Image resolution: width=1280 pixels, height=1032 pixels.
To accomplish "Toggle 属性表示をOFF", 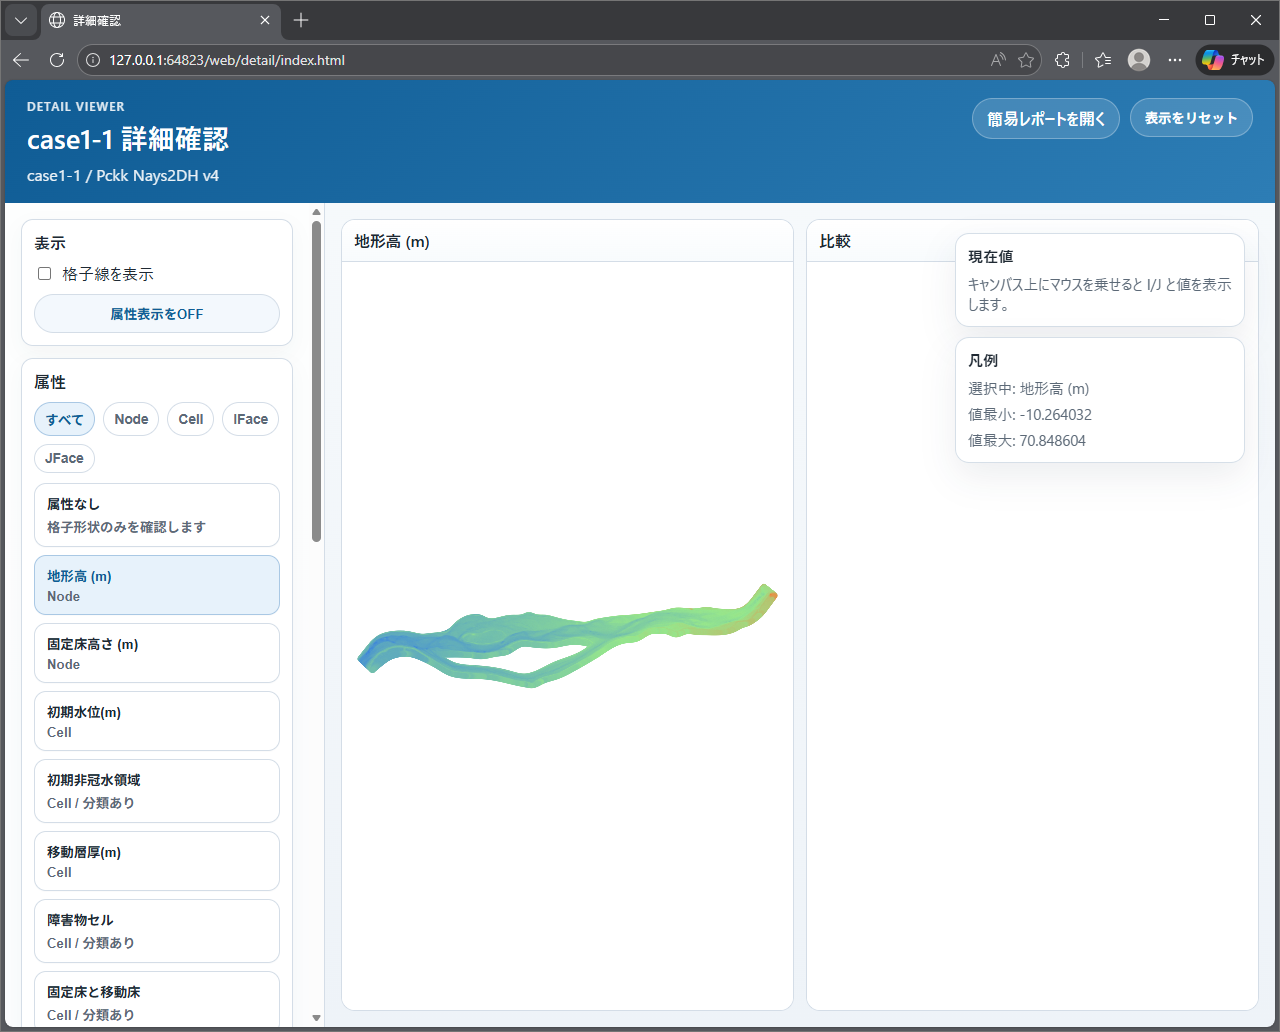I will pyautogui.click(x=157, y=313).
